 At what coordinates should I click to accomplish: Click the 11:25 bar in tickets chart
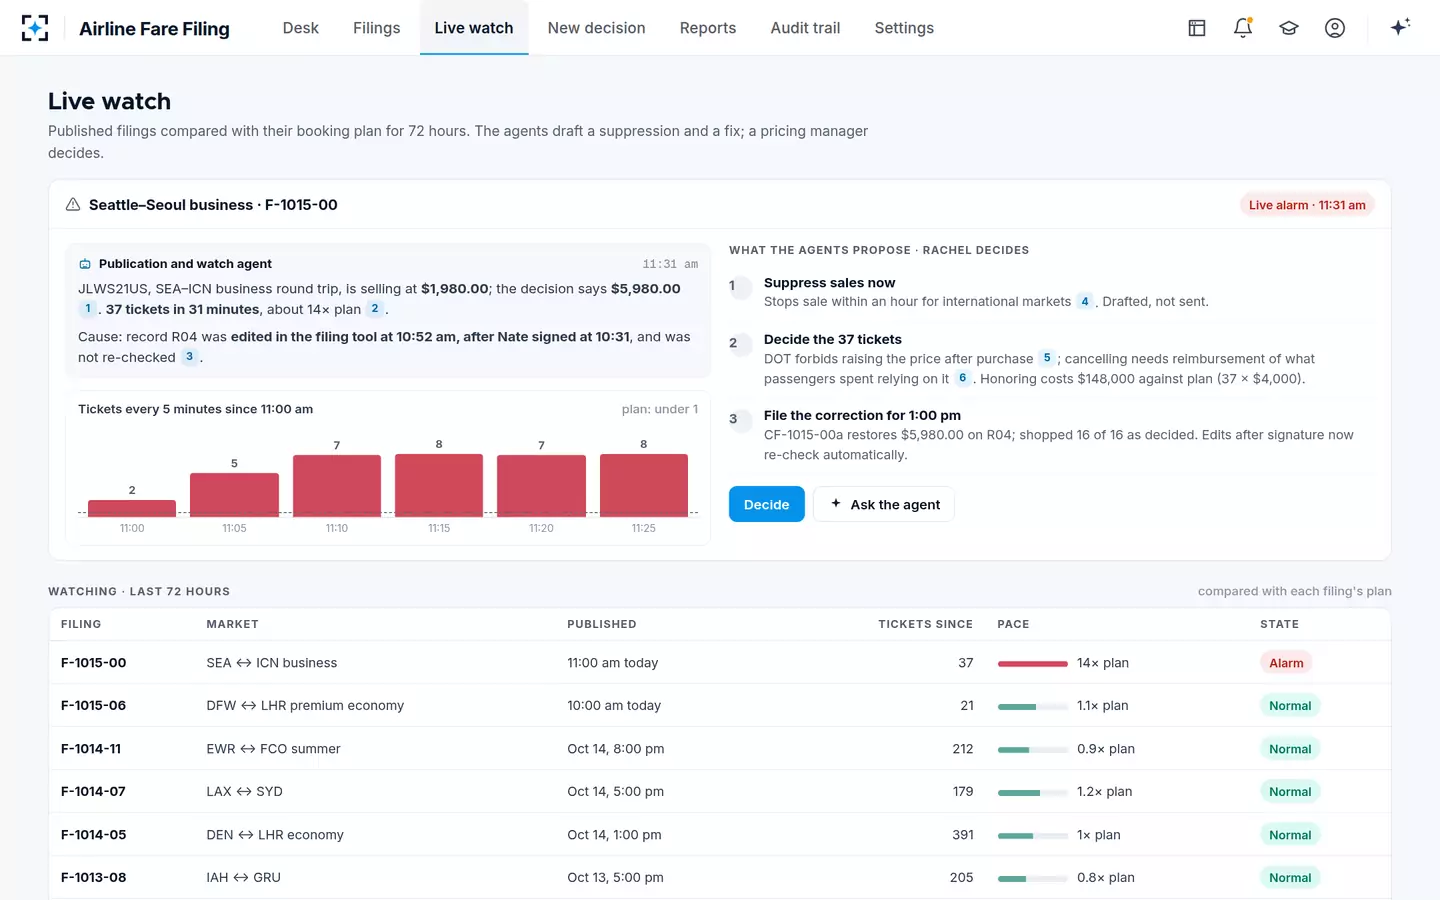(644, 485)
